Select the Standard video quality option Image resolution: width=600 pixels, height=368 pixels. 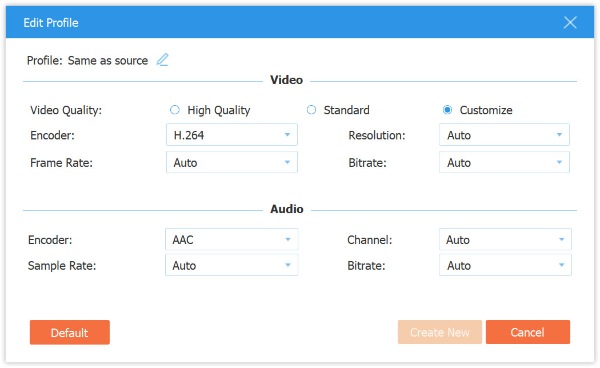coord(311,110)
